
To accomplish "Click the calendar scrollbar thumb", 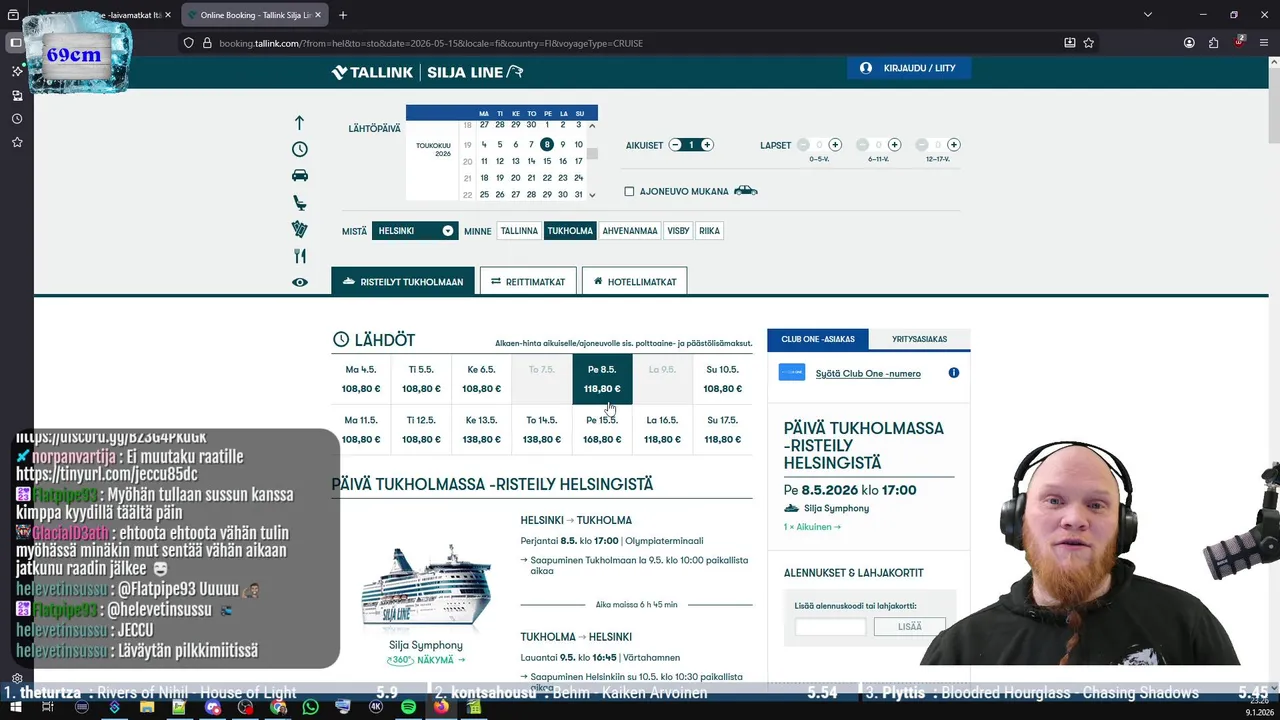I will click(592, 154).
